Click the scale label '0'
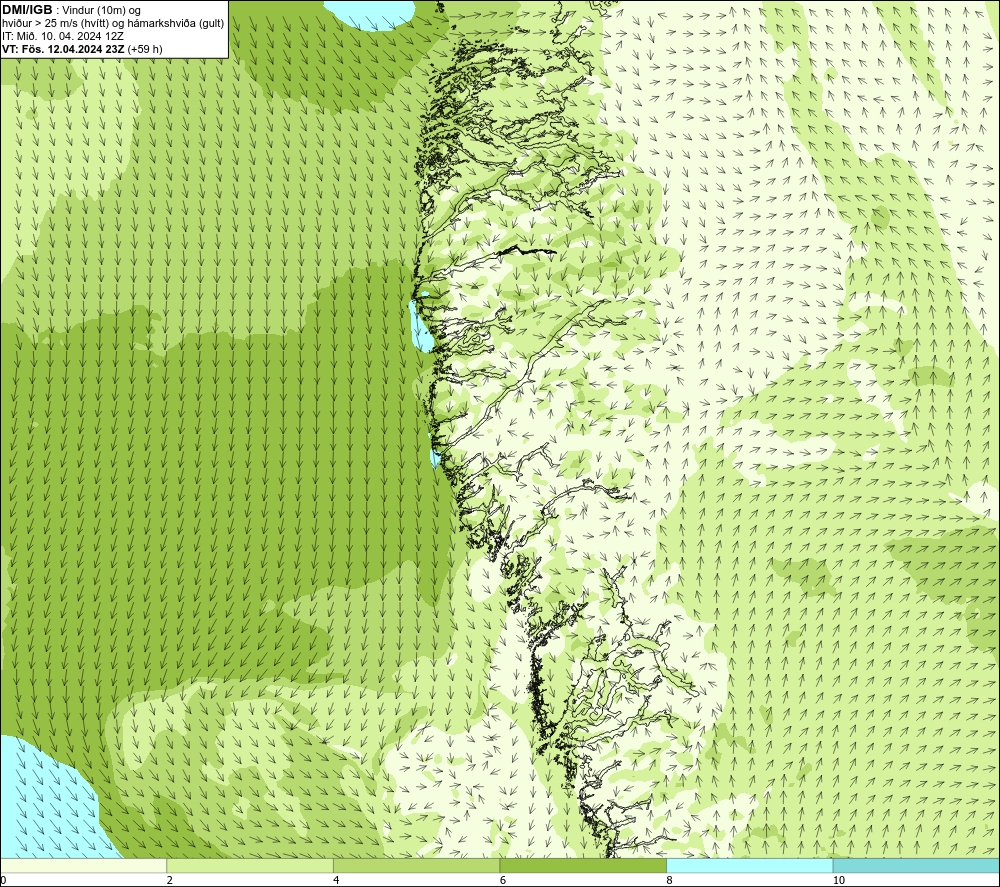This screenshot has height=887, width=1000. click(3, 880)
